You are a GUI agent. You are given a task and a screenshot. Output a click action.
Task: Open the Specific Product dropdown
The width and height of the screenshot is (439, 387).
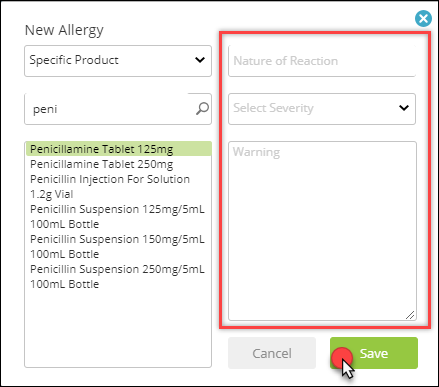coord(118,61)
